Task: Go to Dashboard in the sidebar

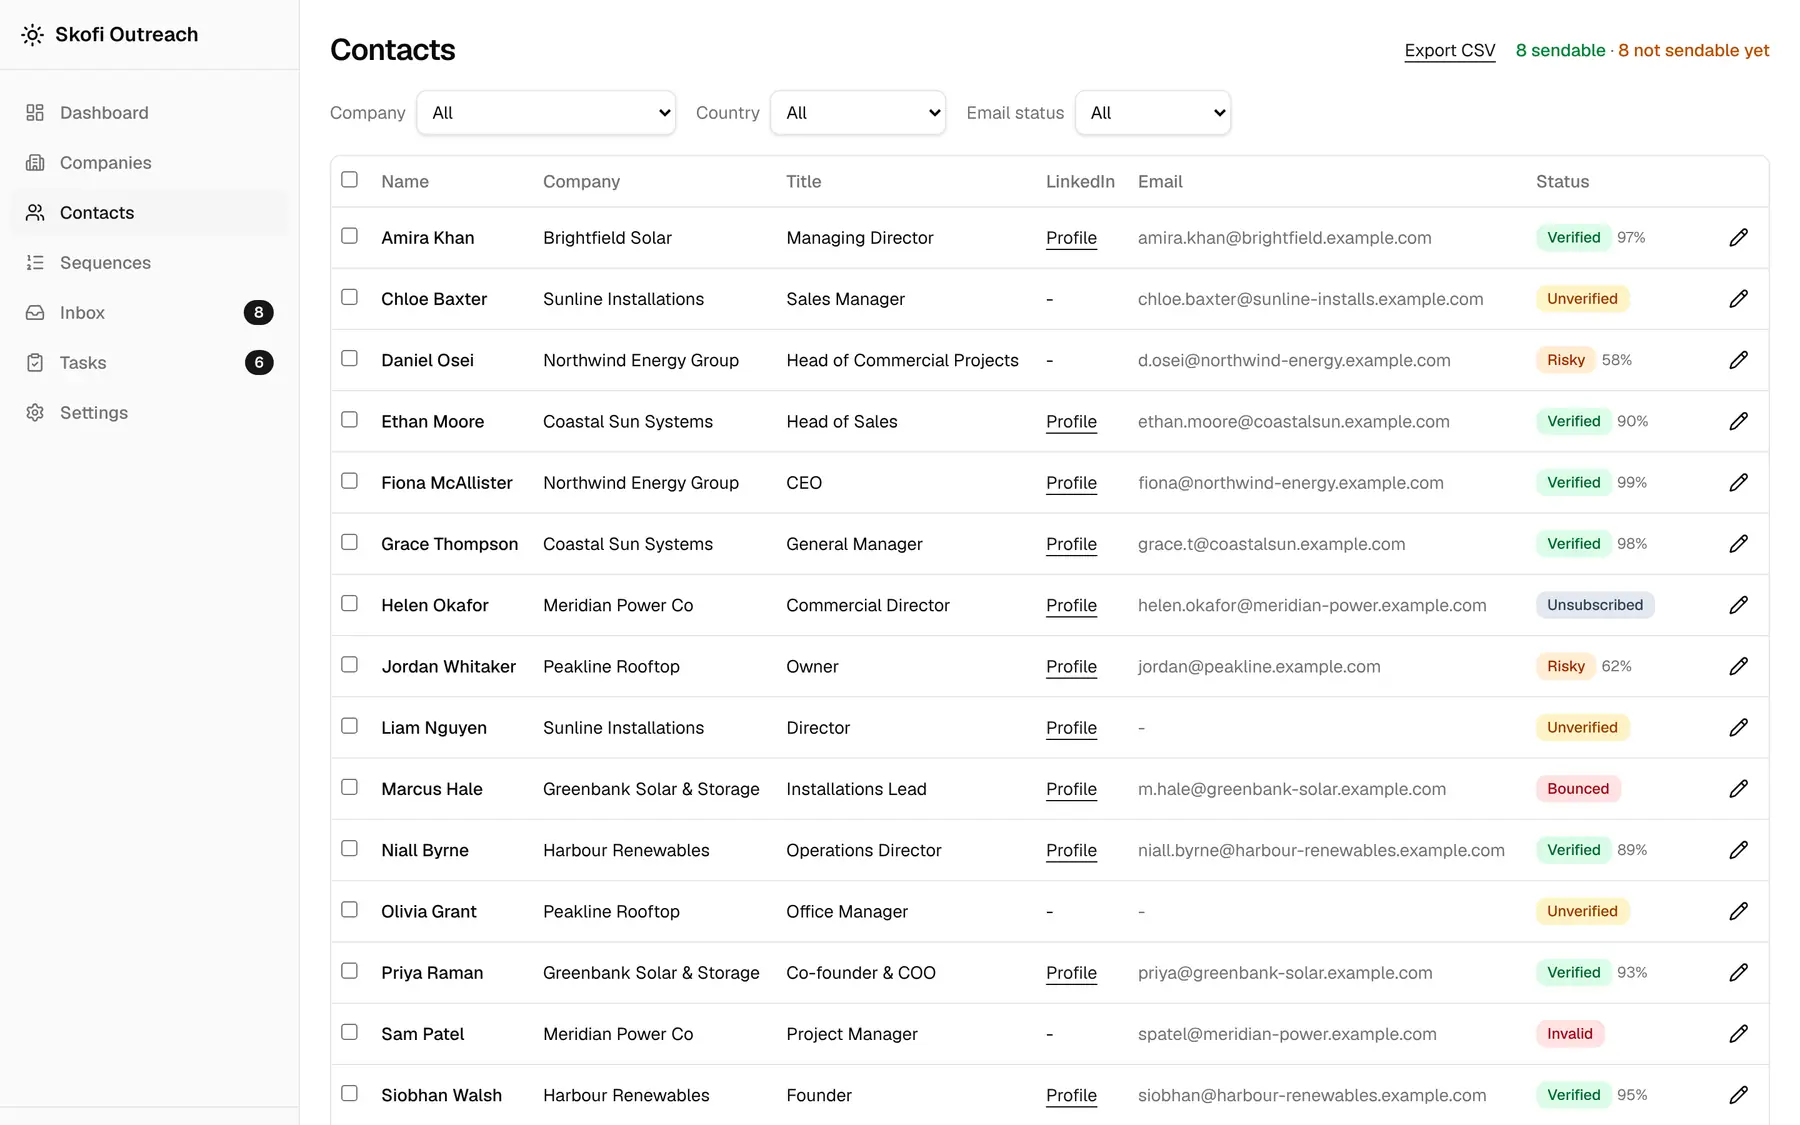Action: point(149,113)
